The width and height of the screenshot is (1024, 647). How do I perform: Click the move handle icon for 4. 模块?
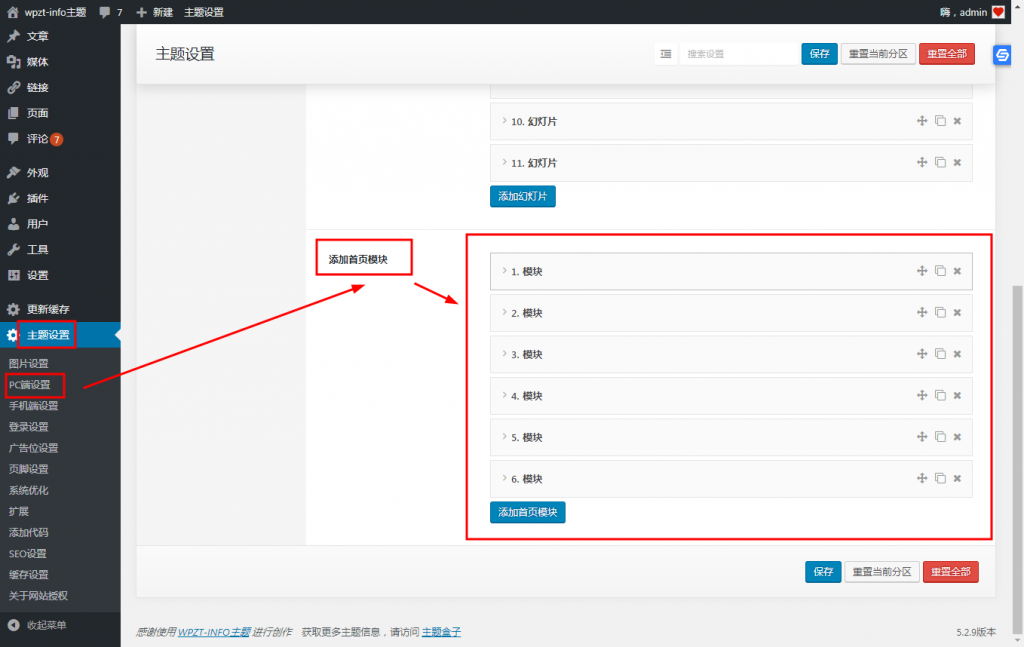pyautogui.click(x=921, y=395)
